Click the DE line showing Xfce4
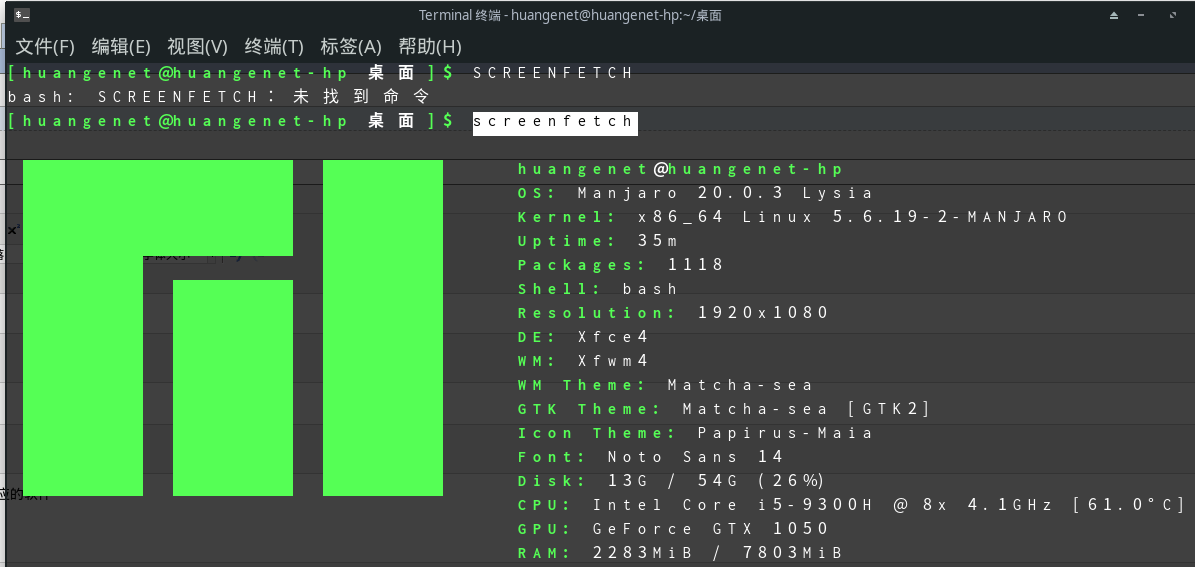 (583, 337)
